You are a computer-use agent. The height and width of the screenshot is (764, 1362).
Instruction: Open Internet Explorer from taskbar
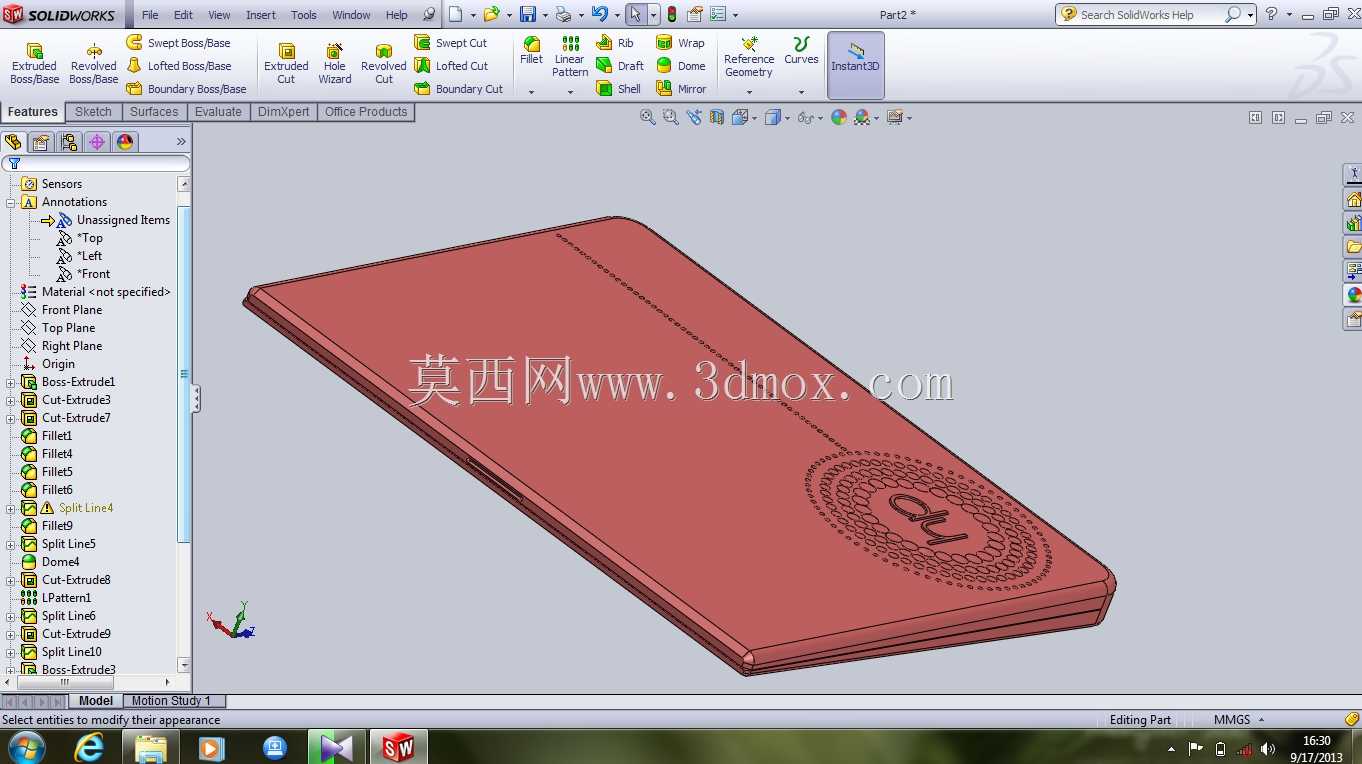89,747
